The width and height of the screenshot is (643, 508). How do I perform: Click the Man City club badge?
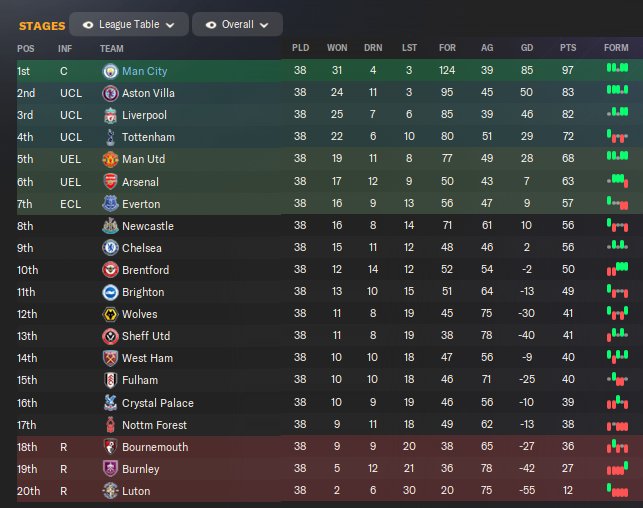coord(110,71)
